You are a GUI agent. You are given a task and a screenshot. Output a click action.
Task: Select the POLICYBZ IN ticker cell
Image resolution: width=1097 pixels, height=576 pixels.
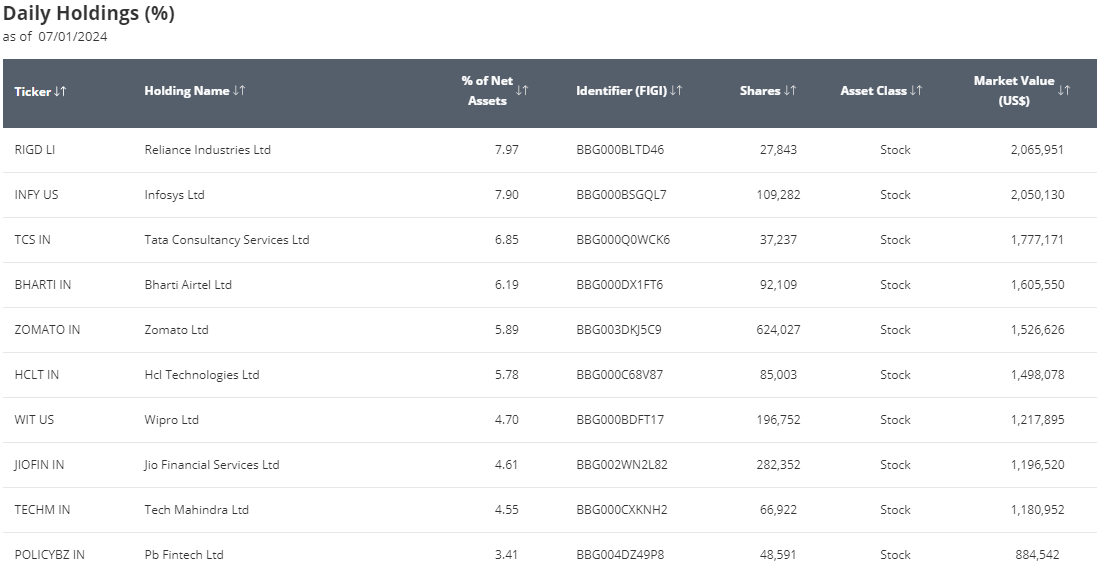(49, 555)
